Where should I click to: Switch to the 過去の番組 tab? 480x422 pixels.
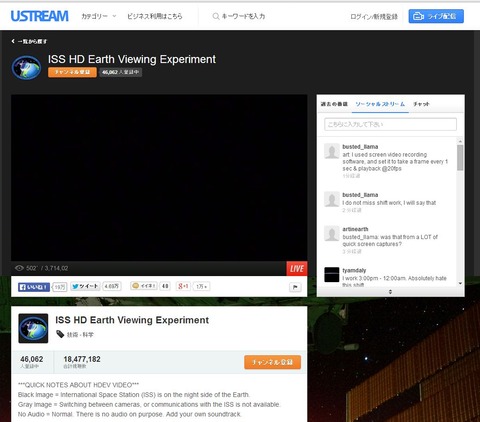pyautogui.click(x=334, y=104)
